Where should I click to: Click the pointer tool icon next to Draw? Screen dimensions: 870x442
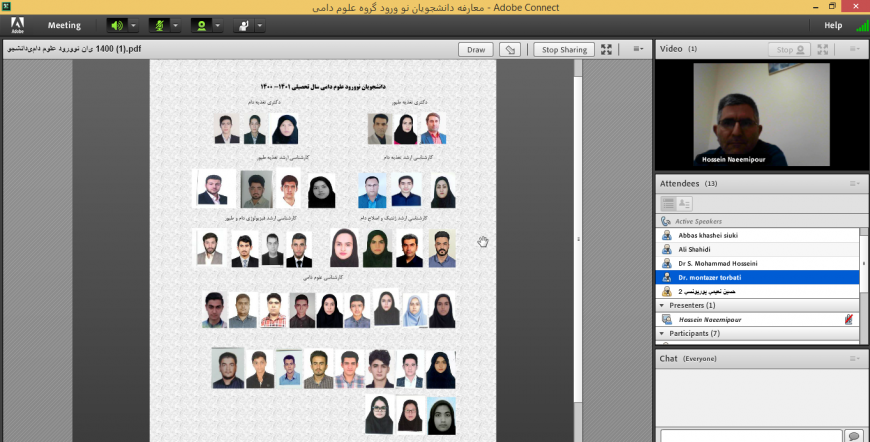(x=509, y=49)
